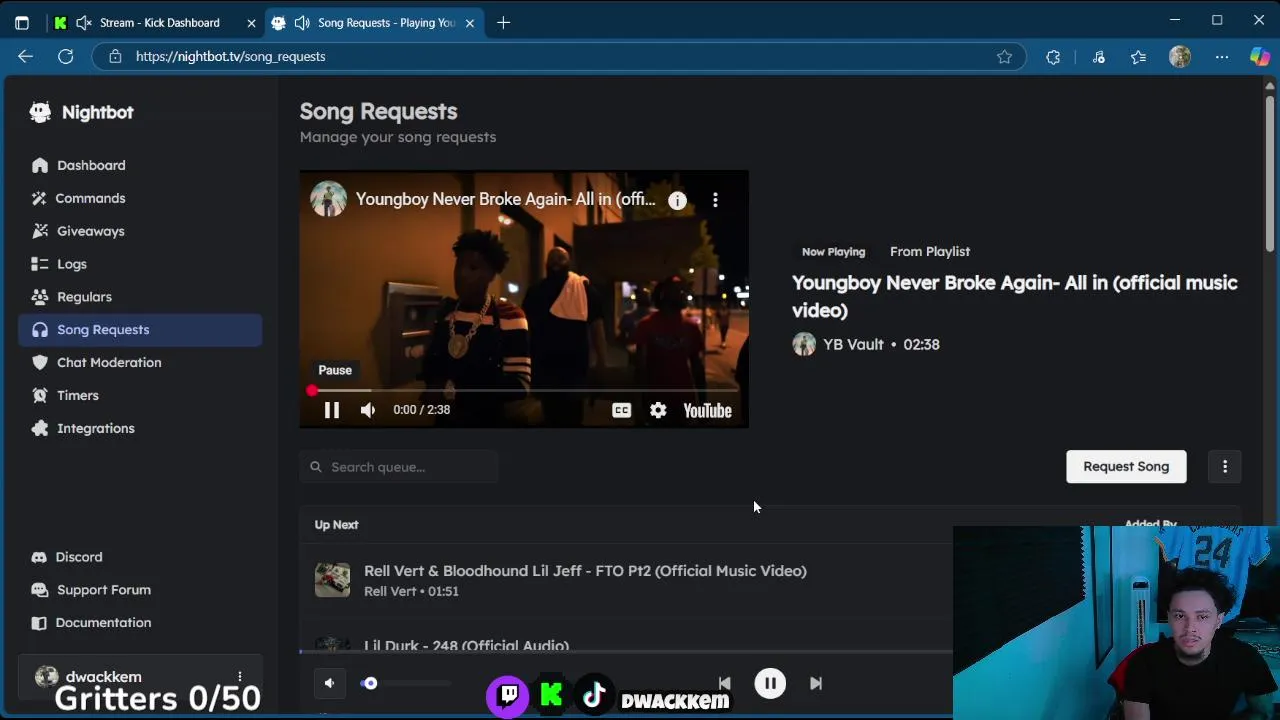Open the Favorites hub

1138,57
